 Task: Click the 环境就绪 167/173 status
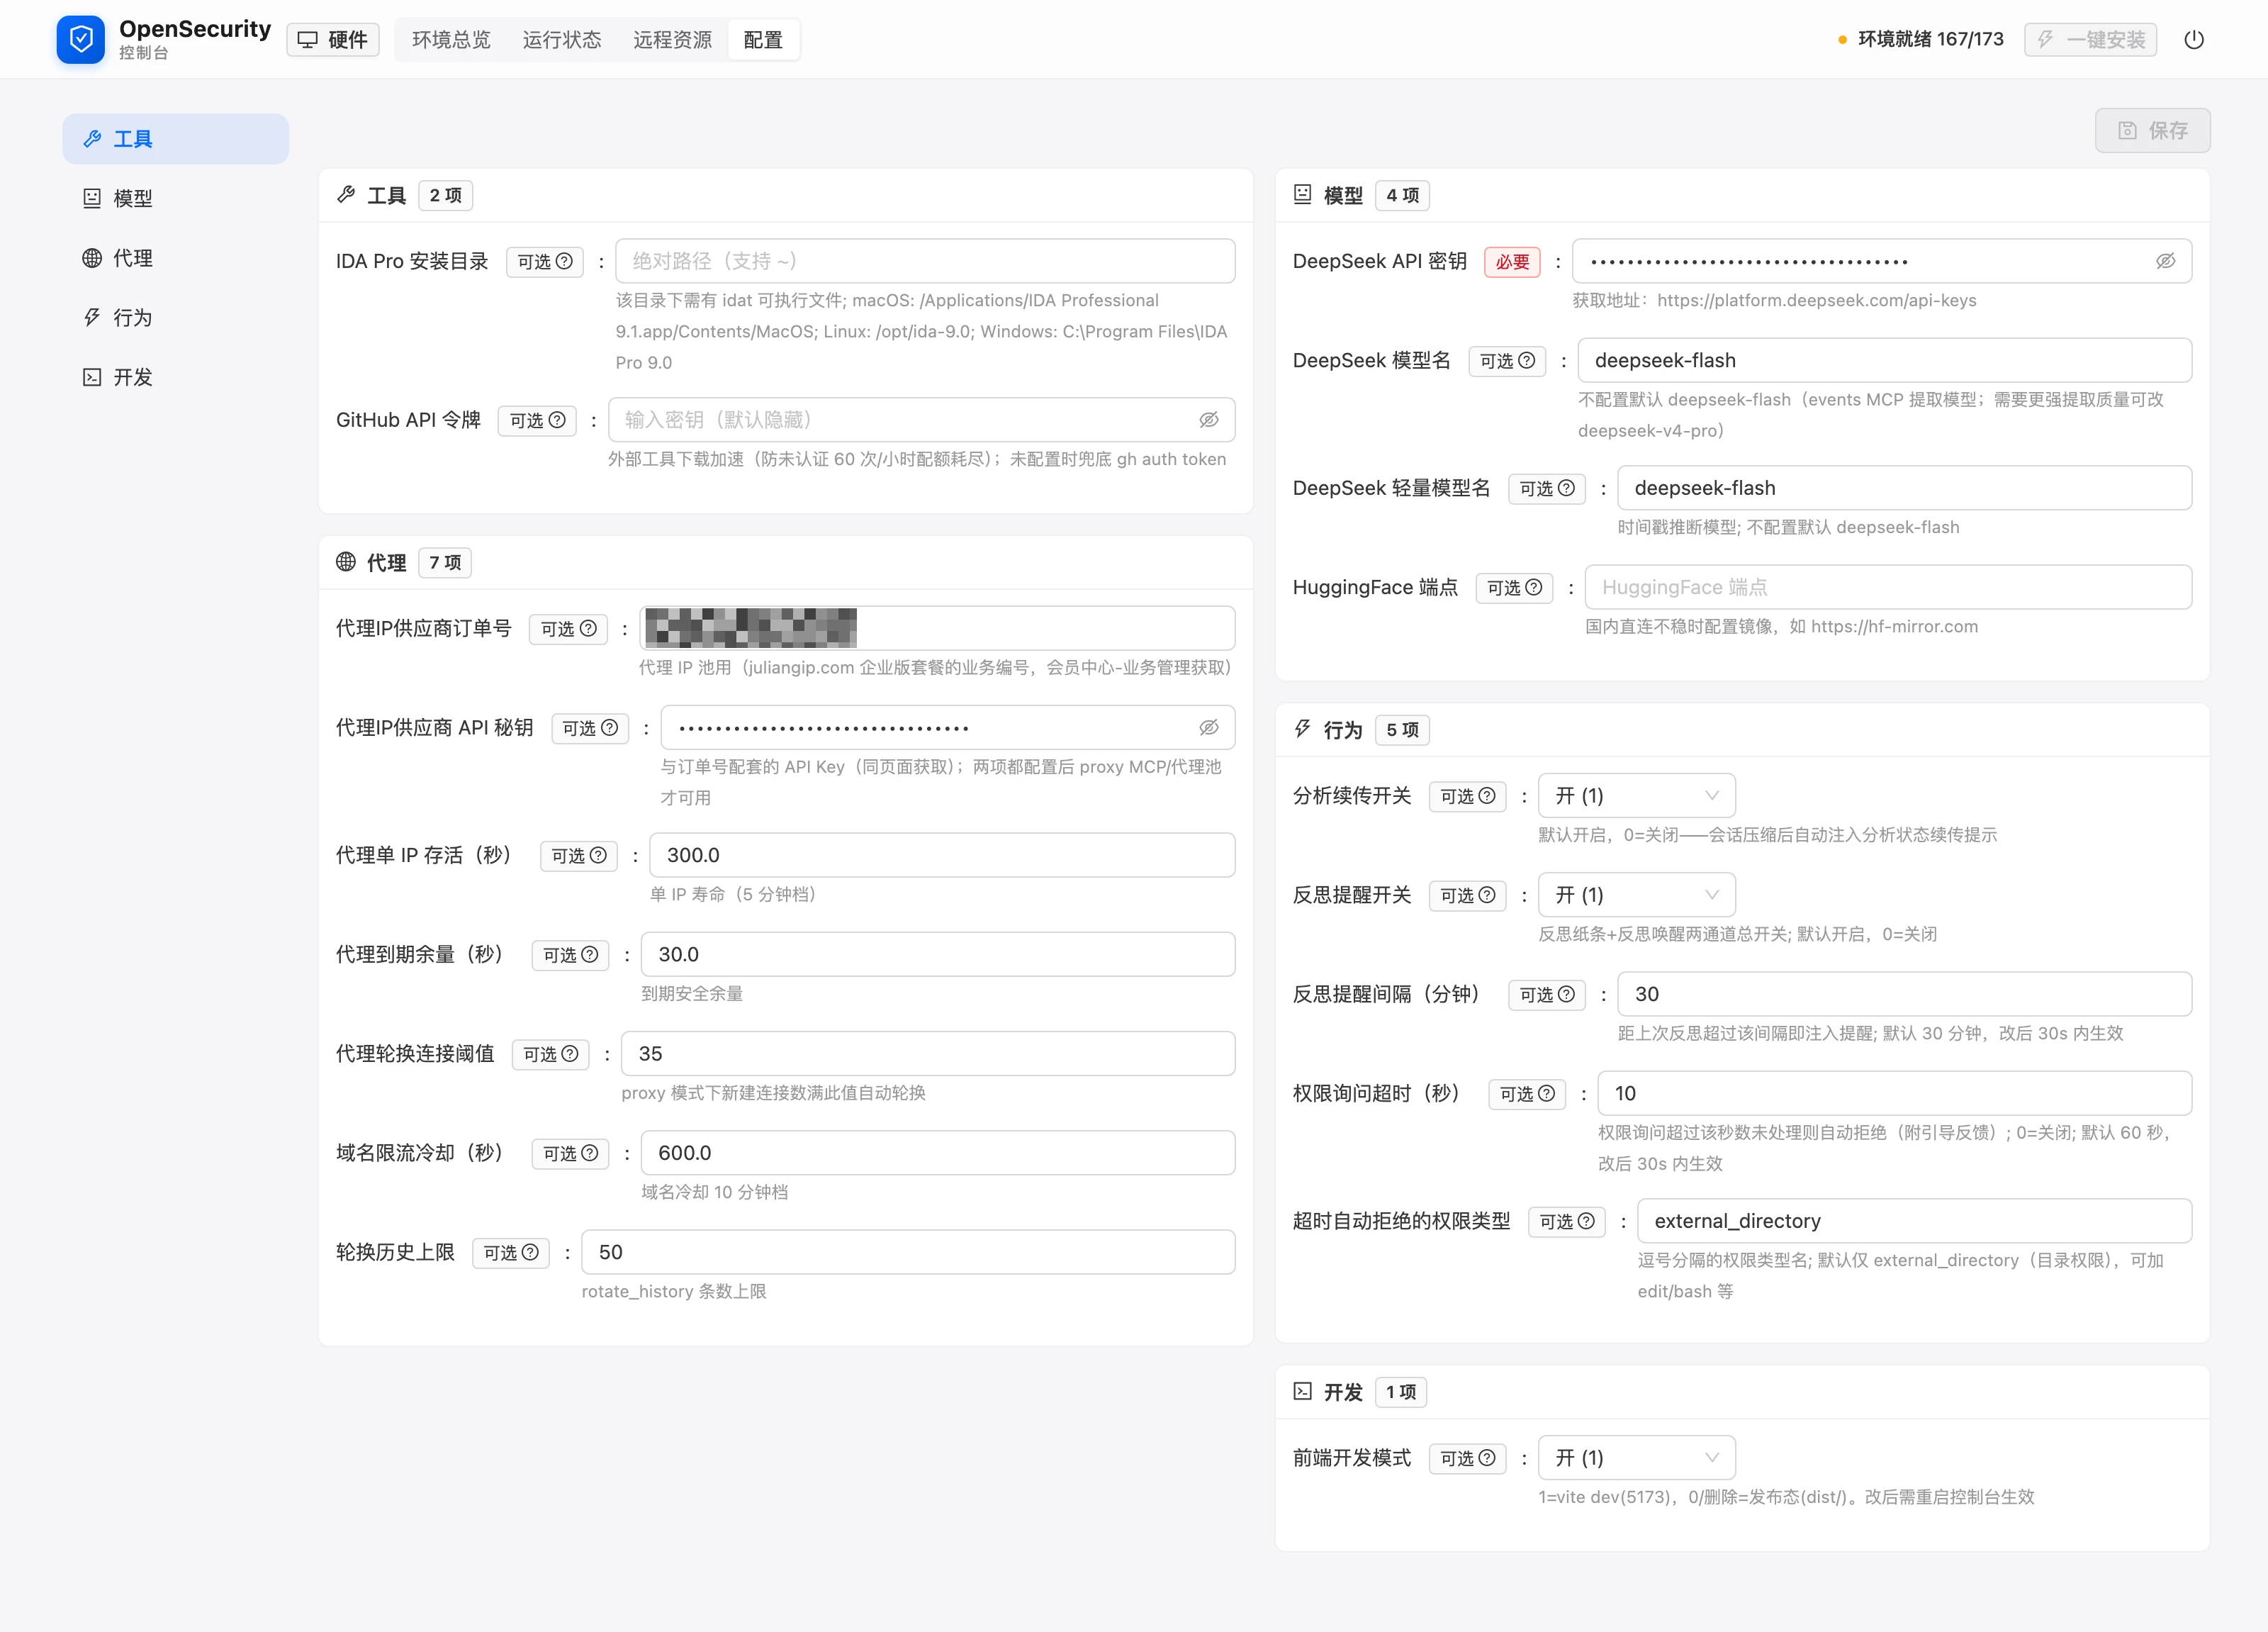tap(1921, 39)
